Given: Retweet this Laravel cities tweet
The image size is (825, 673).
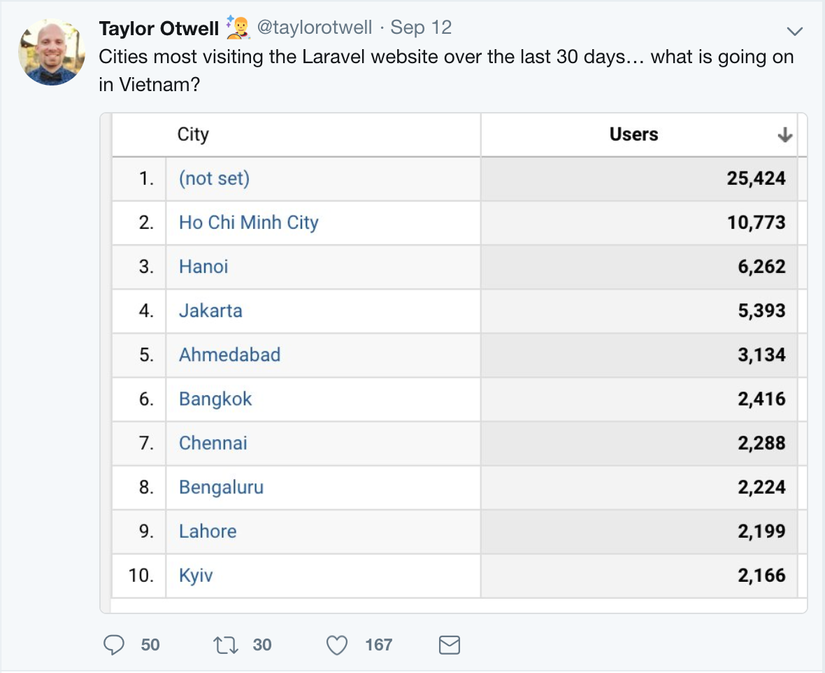Looking at the screenshot, I should (x=226, y=645).
